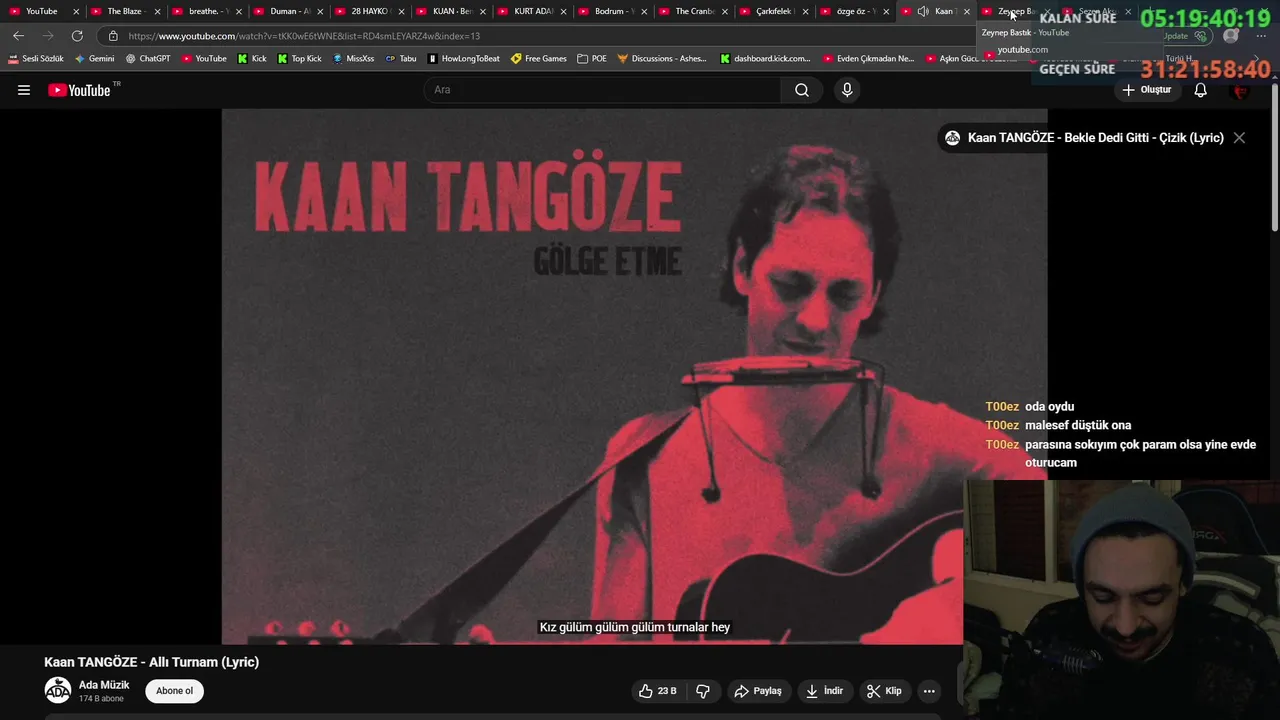This screenshot has width=1280, height=720.
Task: Close the 'The Blaze' tab
Action: coord(157,12)
